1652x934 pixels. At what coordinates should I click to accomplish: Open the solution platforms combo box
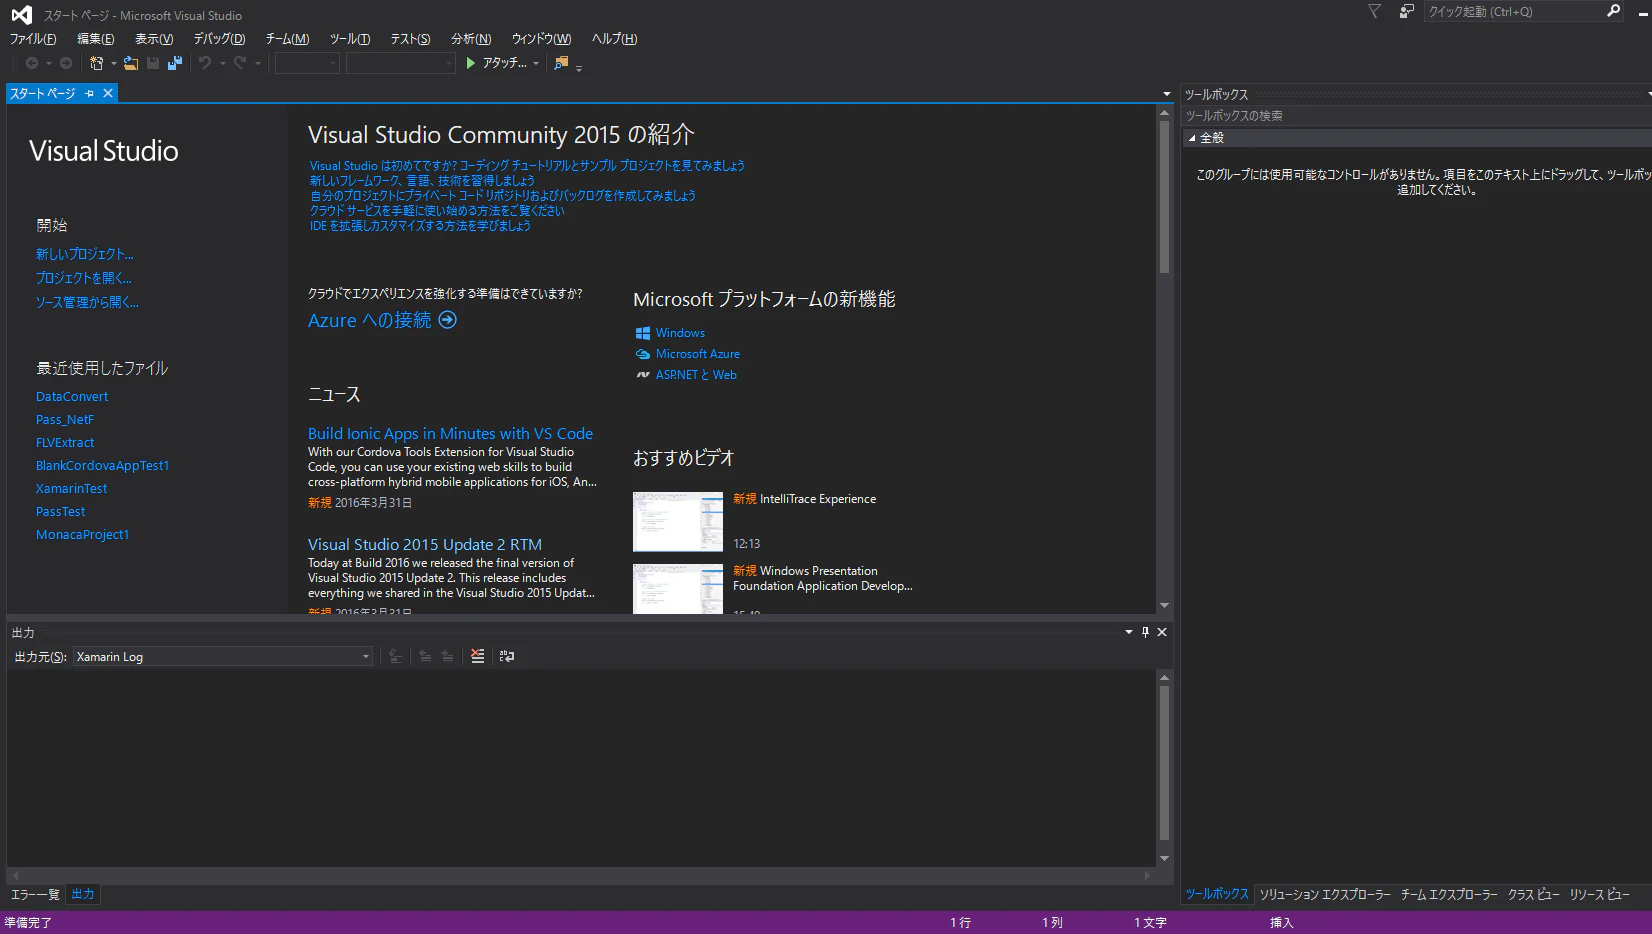pyautogui.click(x=401, y=63)
